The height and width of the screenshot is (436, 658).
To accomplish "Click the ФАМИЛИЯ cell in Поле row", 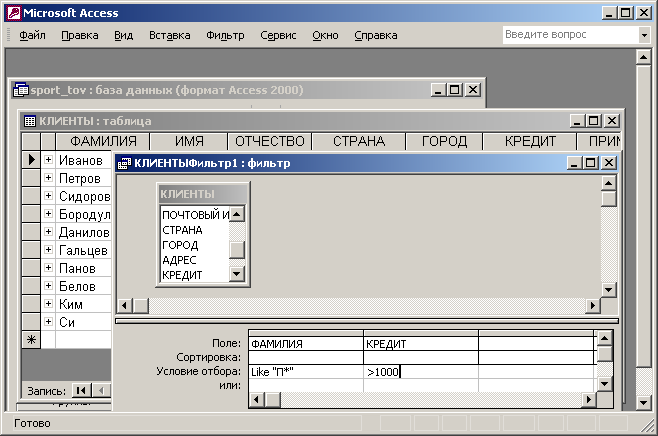I will tap(306, 344).
